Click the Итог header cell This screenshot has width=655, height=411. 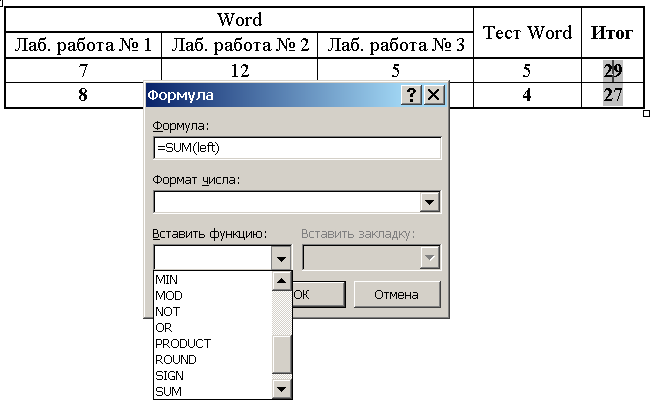(612, 33)
